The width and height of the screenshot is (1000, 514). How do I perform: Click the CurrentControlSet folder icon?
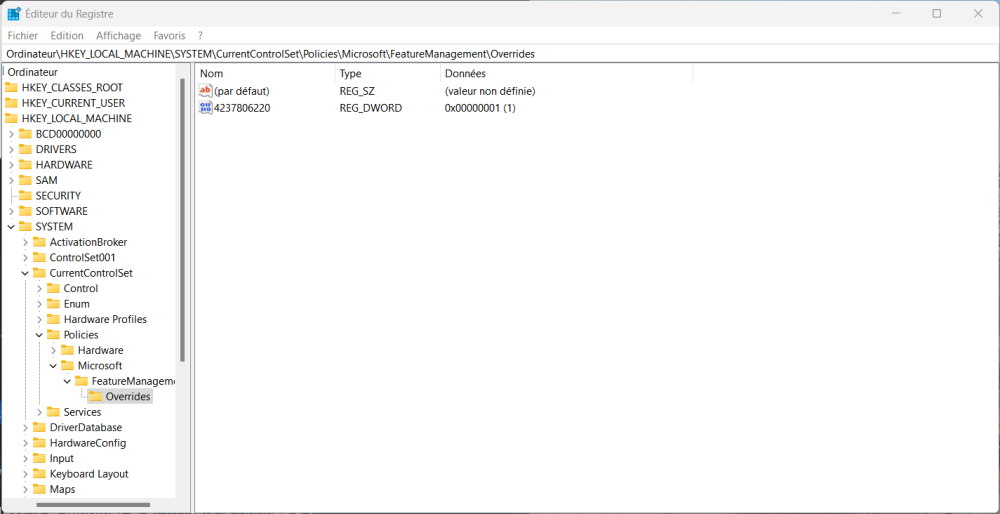point(39,273)
